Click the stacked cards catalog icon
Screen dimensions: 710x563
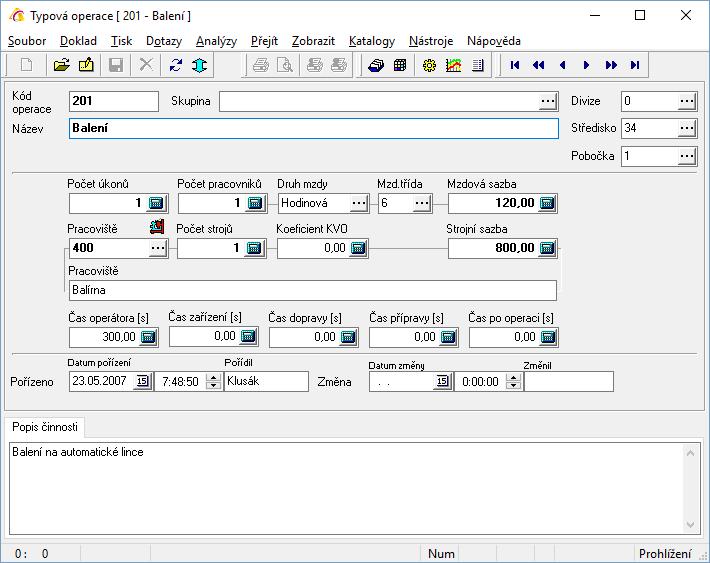point(376,65)
